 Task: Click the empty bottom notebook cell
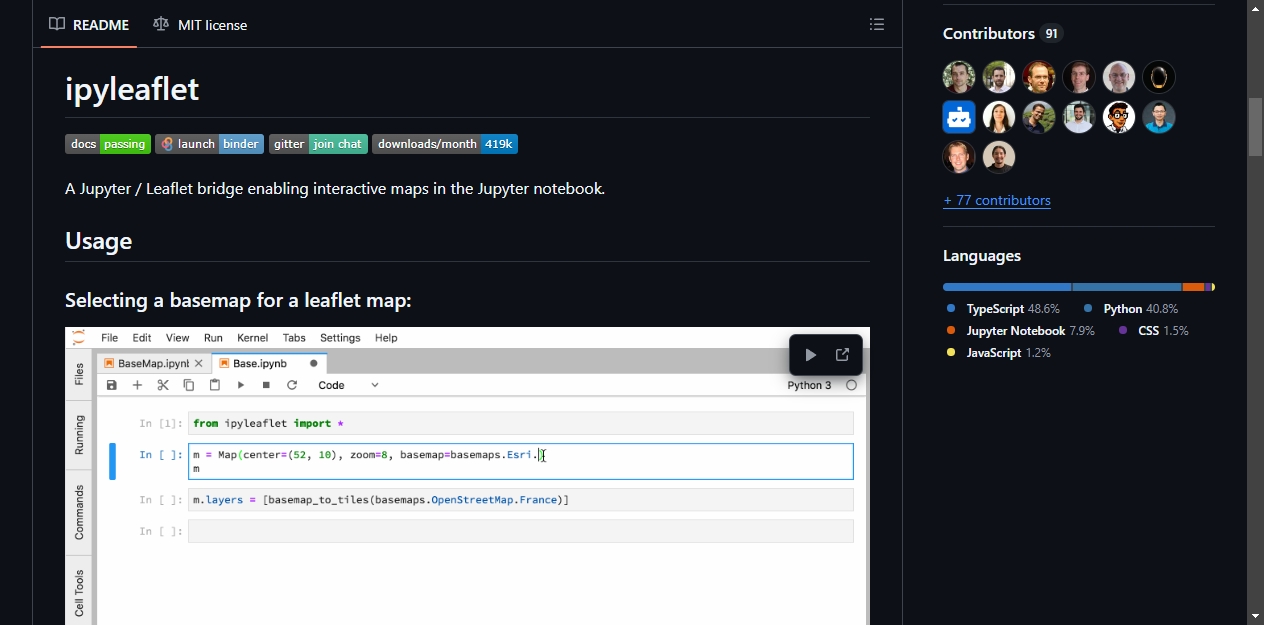pyautogui.click(x=520, y=531)
